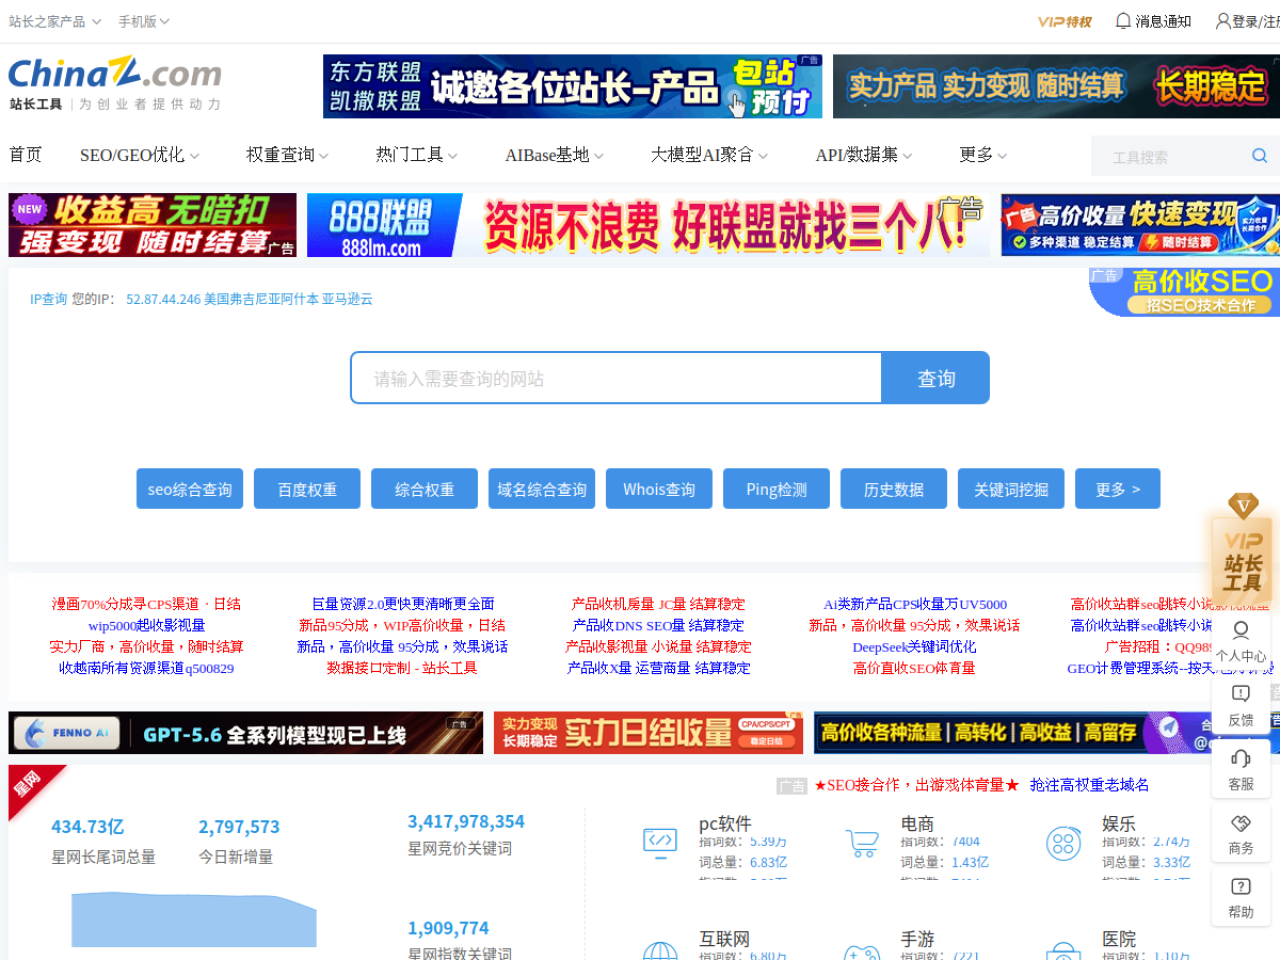Click the 历史数据 button
1280x960 pixels.
point(894,489)
